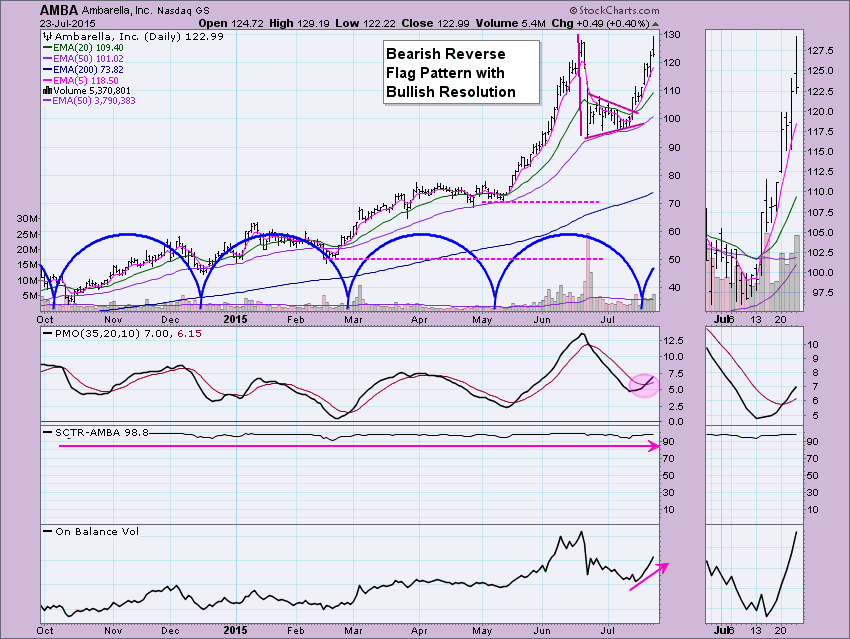This screenshot has width=850, height=639.
Task: Click the June volume spike bar
Action: coord(588,271)
